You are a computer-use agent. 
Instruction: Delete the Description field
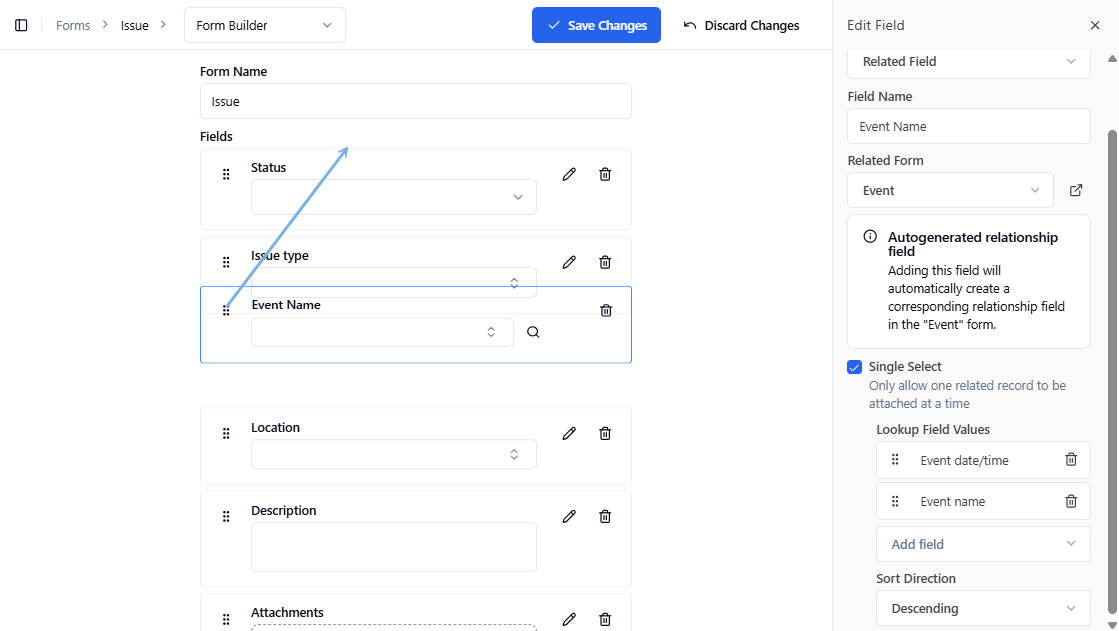(605, 516)
